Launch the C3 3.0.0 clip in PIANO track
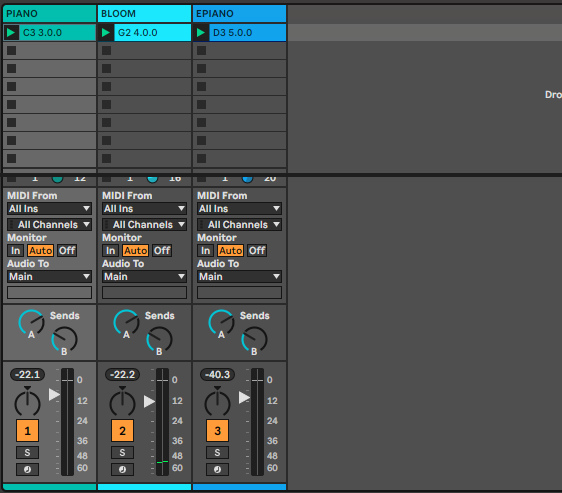562x493 pixels. tap(11, 33)
